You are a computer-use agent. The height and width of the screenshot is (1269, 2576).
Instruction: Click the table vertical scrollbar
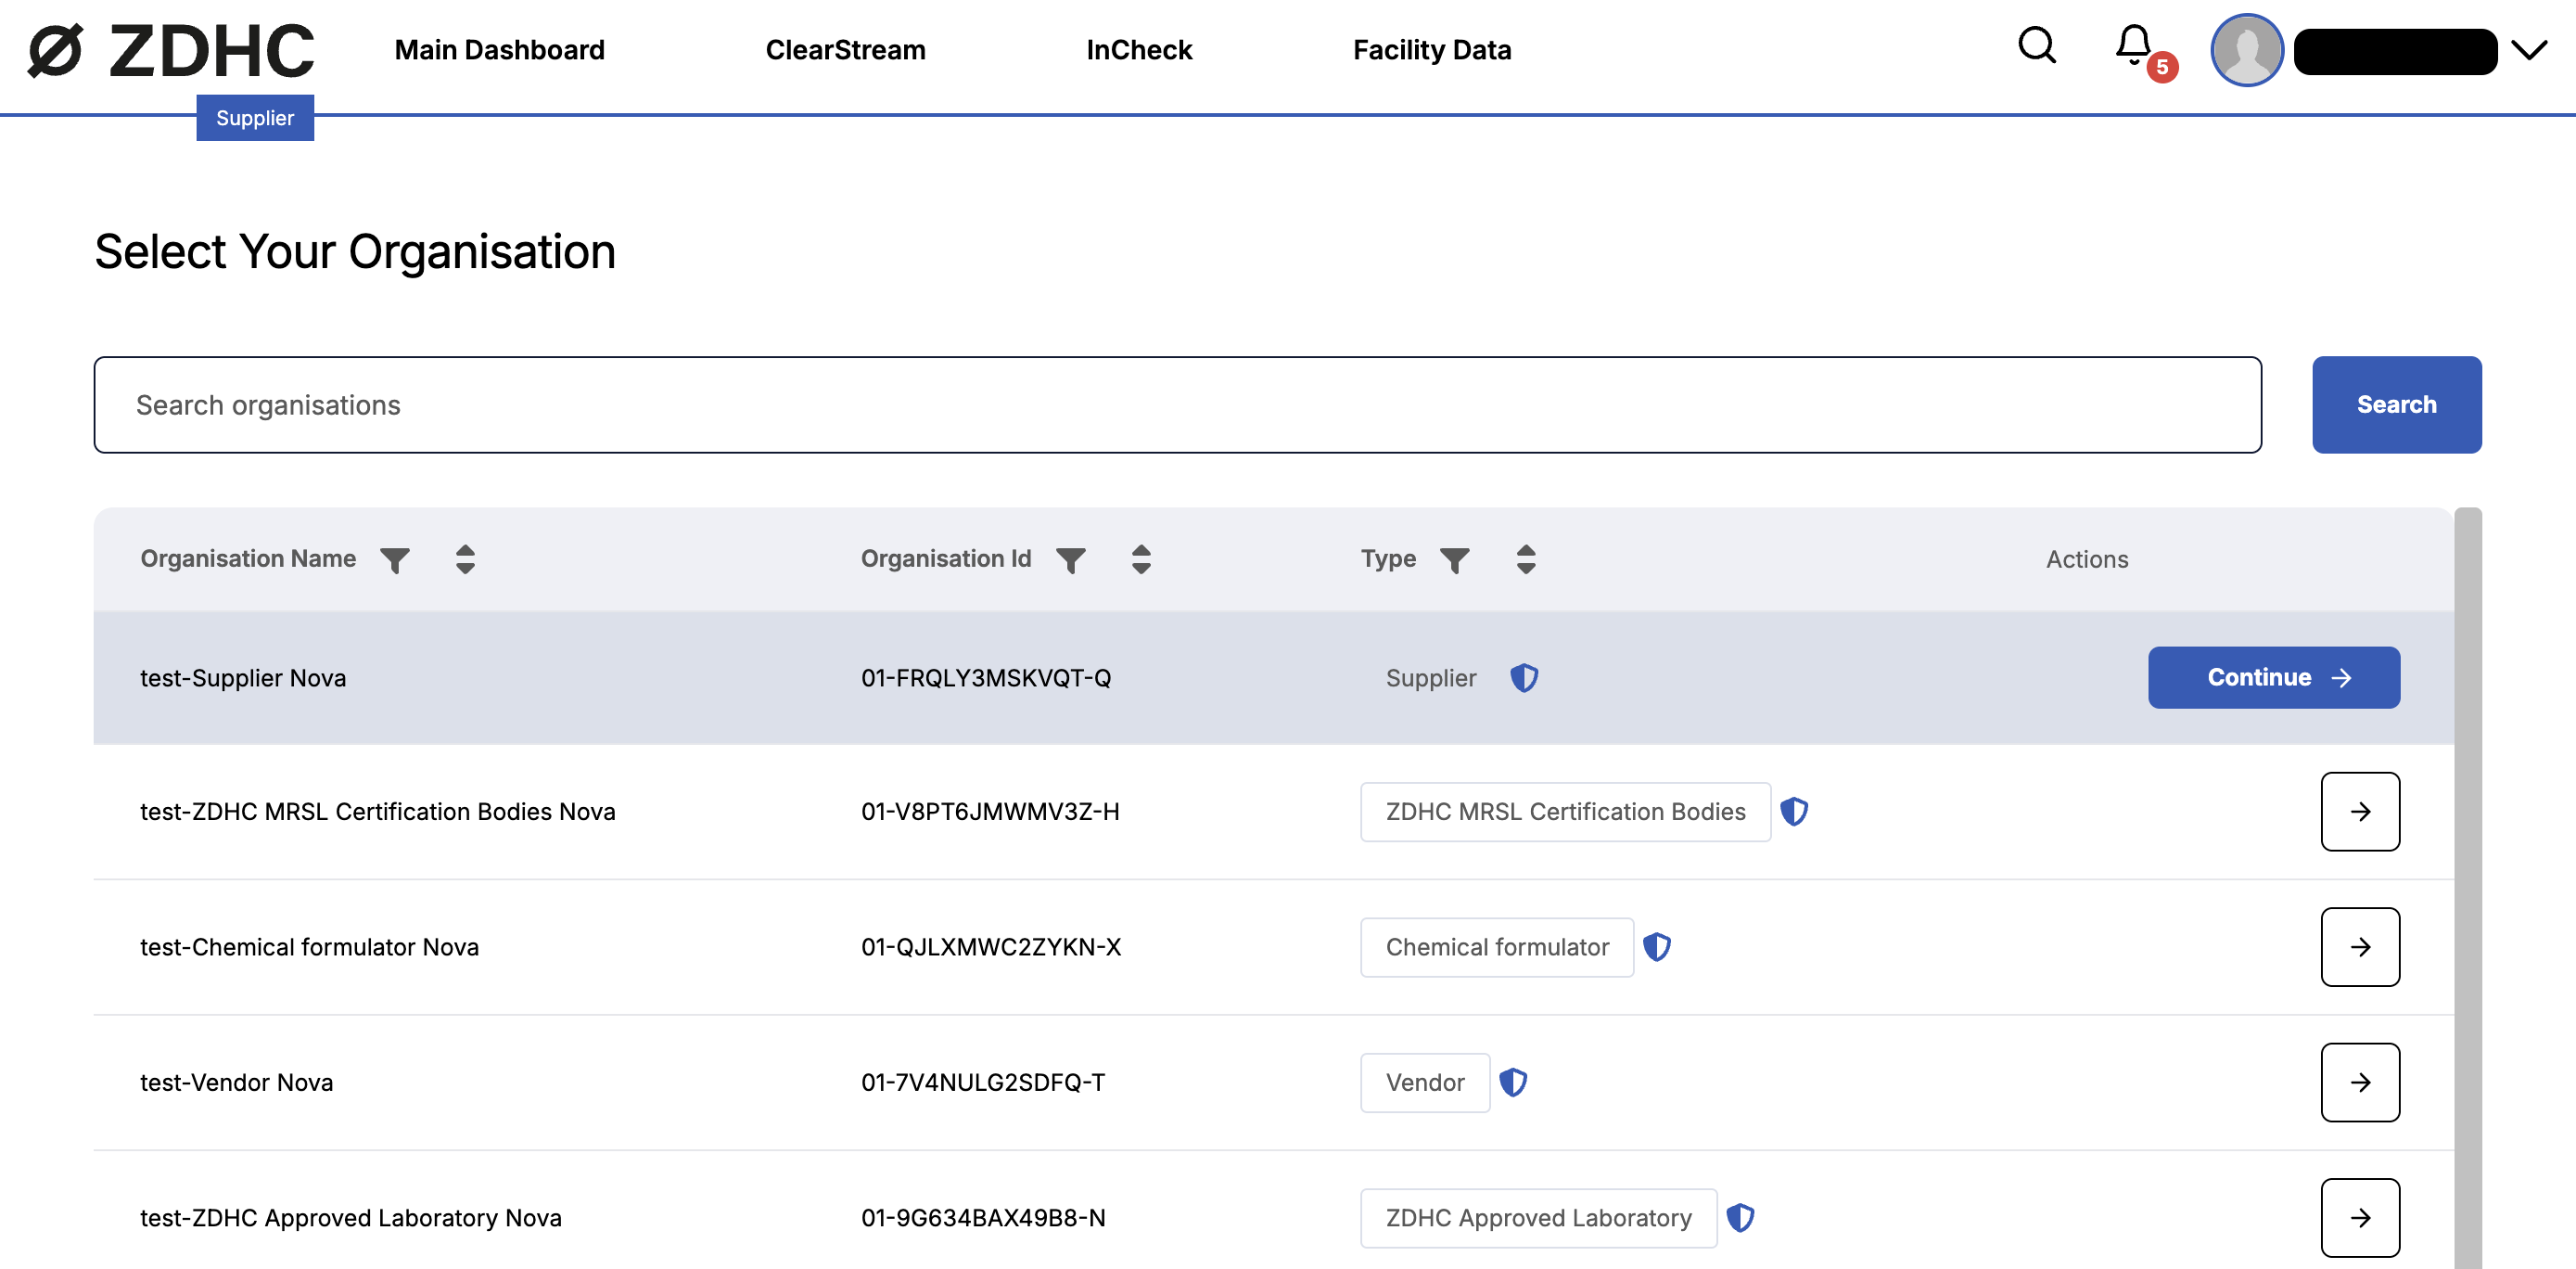point(2467,888)
